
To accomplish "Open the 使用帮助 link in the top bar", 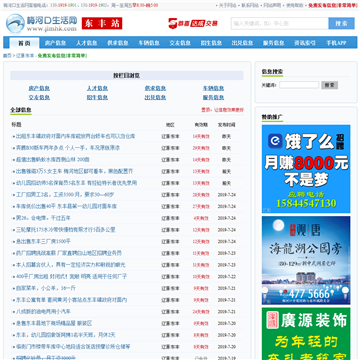I will pos(295,5).
